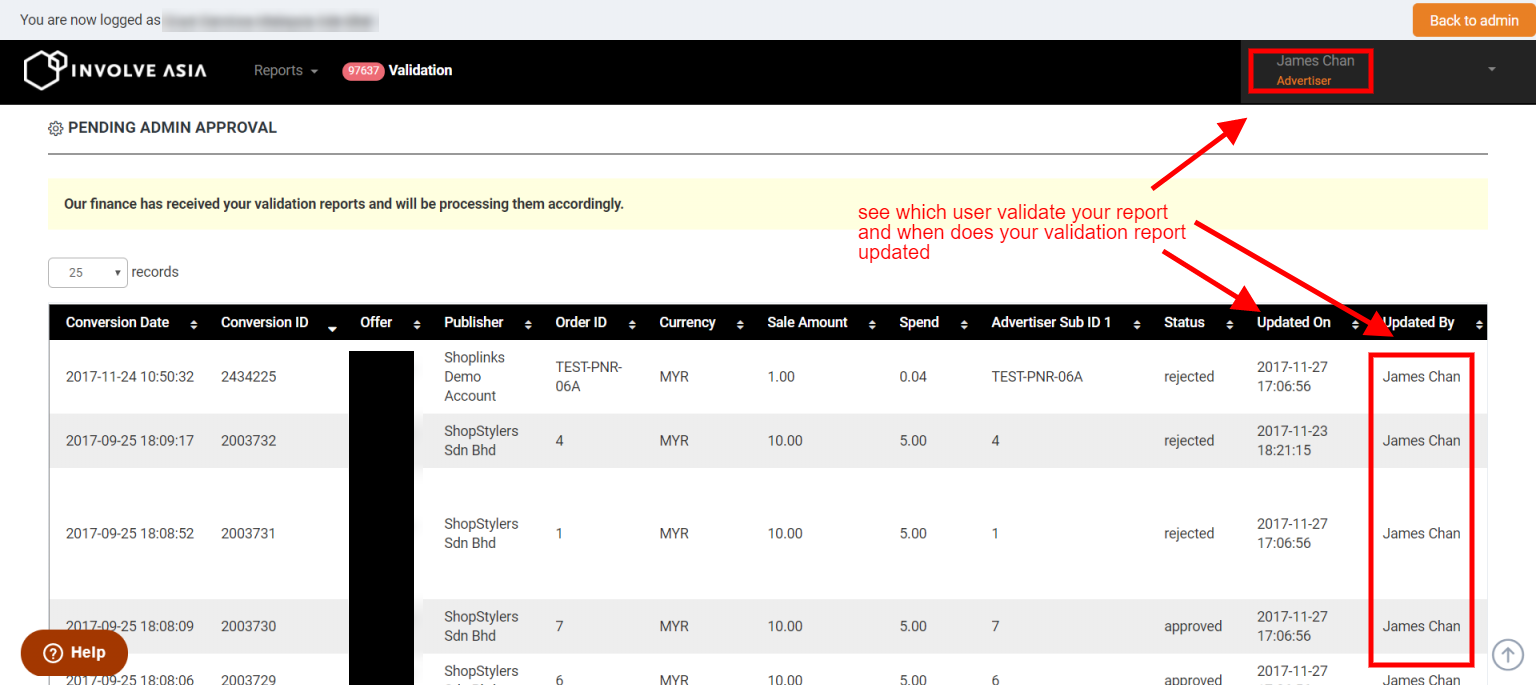The image size is (1536, 685).
Task: Select the Shoplinks Demo Account publisher cell
Action: [x=476, y=377]
